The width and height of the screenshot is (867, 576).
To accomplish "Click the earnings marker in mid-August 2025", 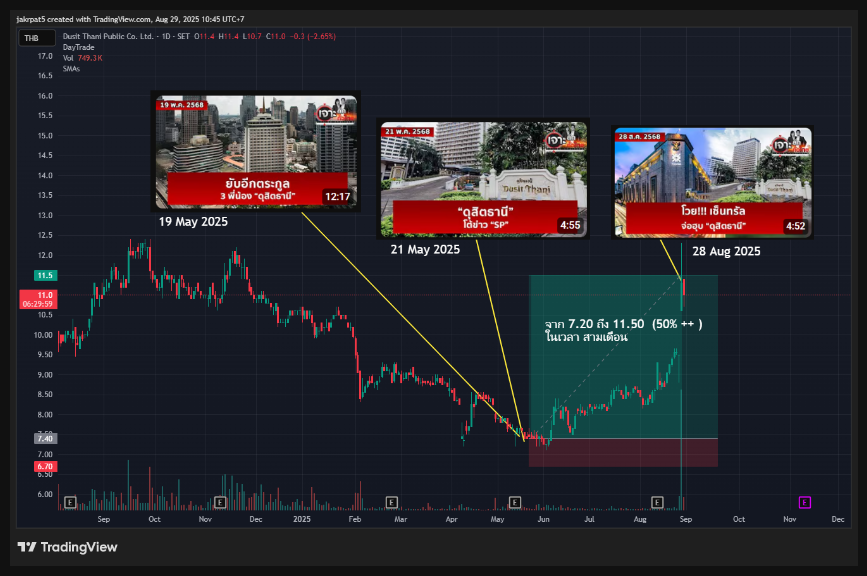I will [x=657, y=501].
